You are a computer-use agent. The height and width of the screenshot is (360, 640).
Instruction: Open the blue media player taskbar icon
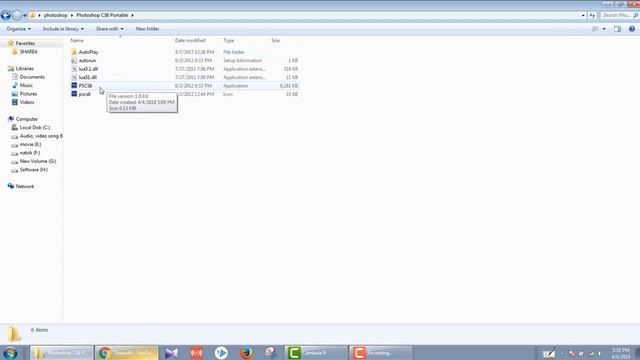point(221,353)
